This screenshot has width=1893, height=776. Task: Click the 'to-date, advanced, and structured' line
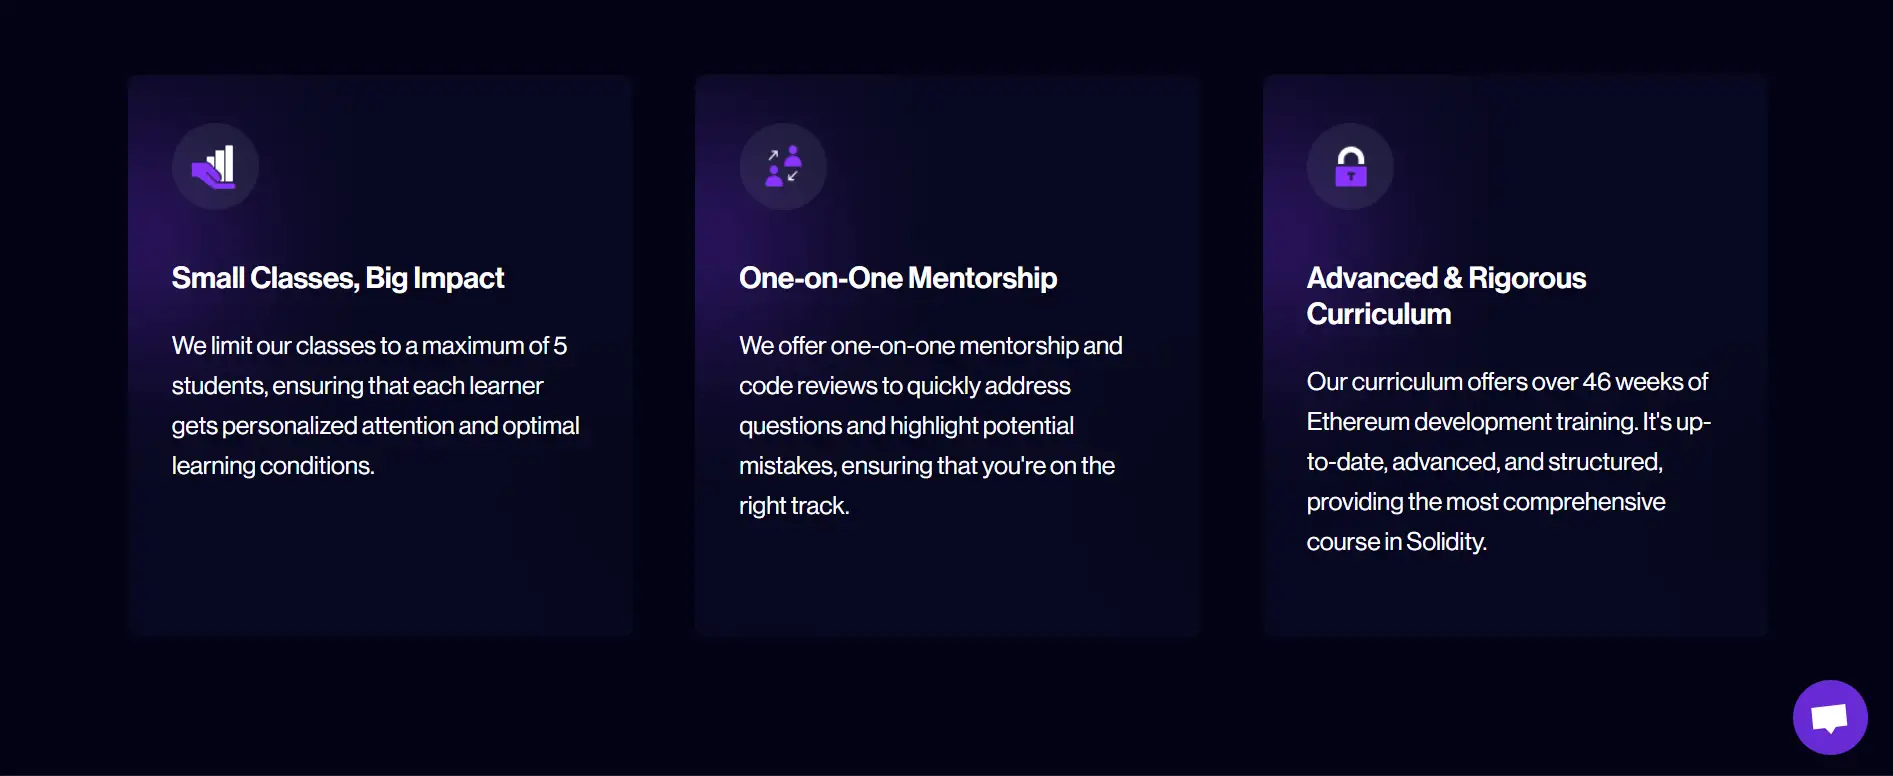coord(1484,462)
